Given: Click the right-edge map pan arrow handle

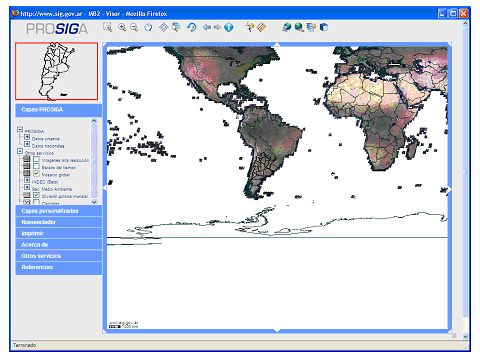Looking at the screenshot, I should (x=450, y=189).
